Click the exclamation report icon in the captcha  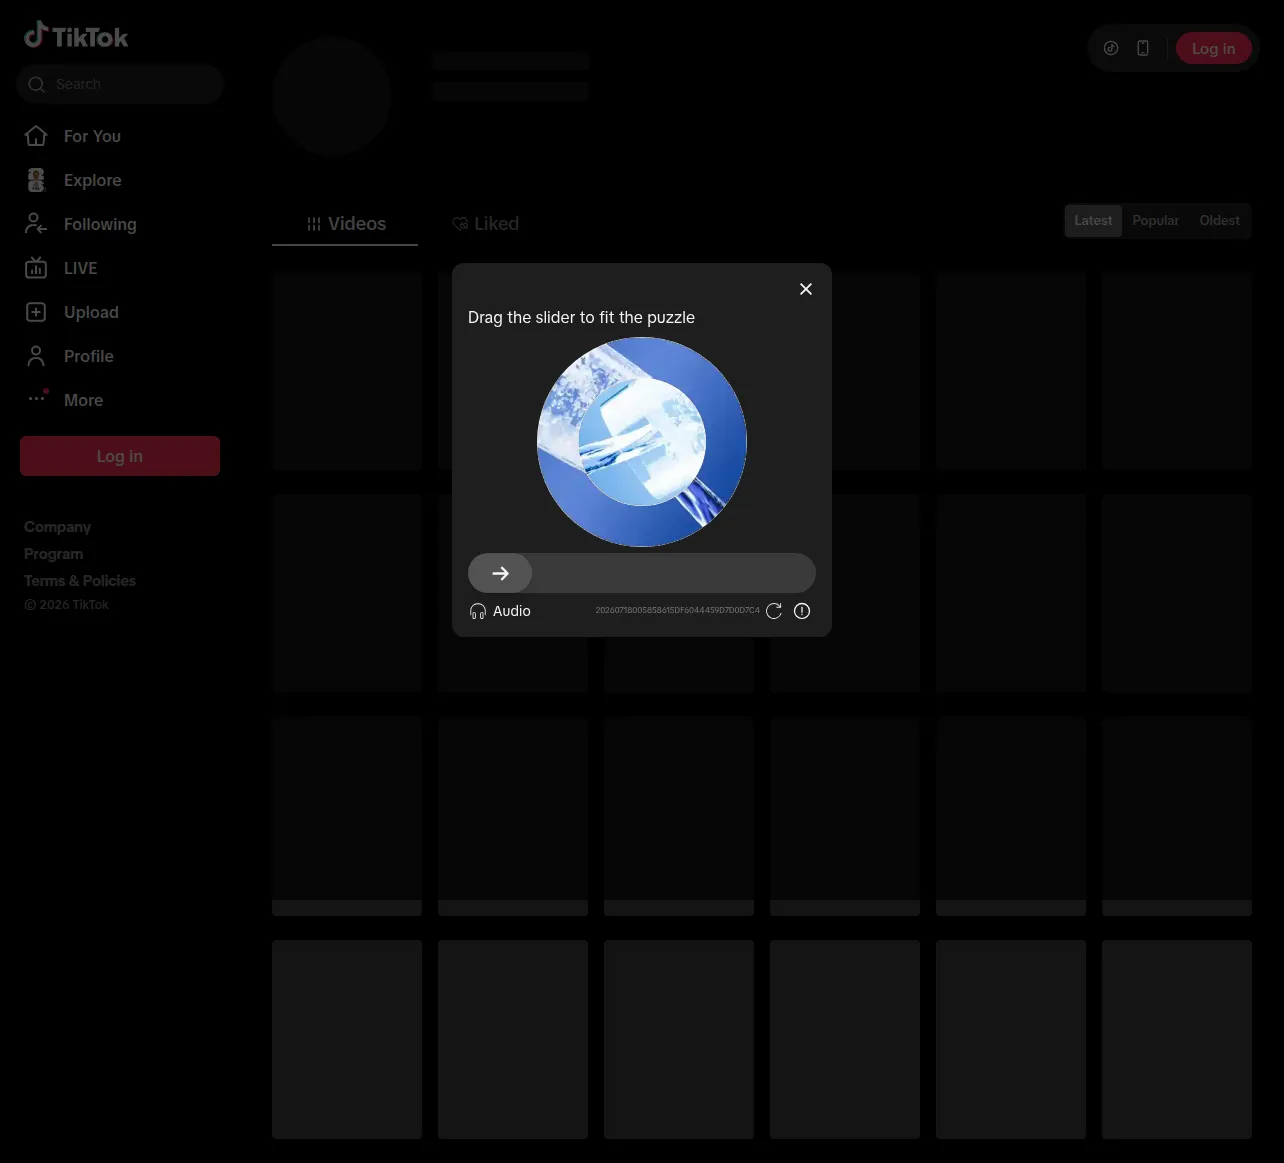pos(802,611)
